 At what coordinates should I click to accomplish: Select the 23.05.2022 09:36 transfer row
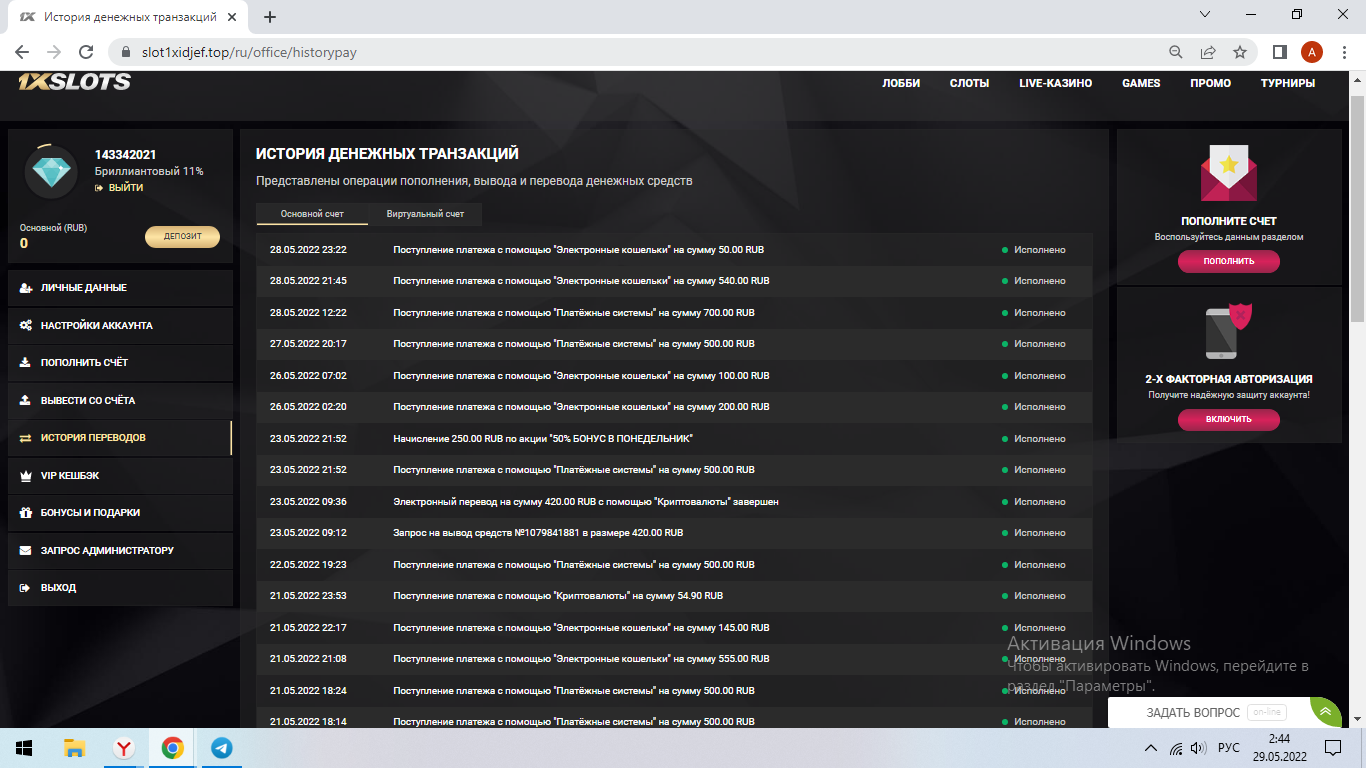point(674,502)
